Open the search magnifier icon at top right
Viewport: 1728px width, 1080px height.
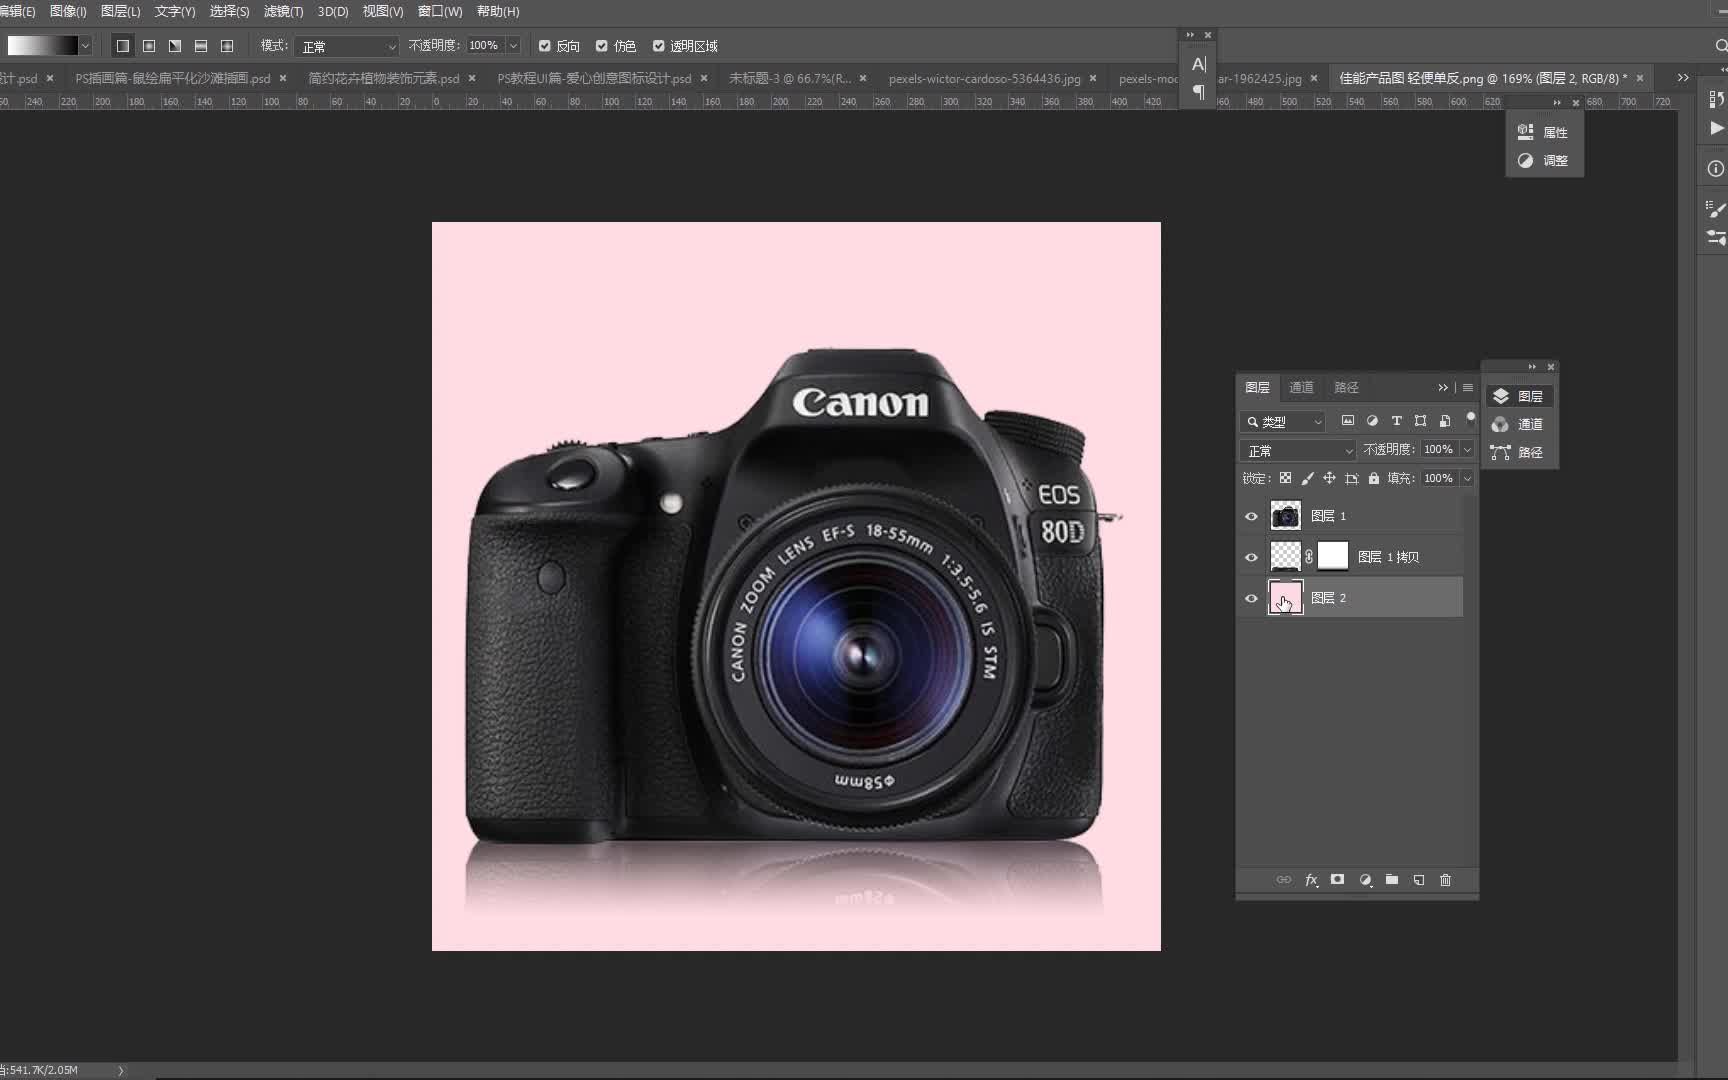pos(1720,46)
